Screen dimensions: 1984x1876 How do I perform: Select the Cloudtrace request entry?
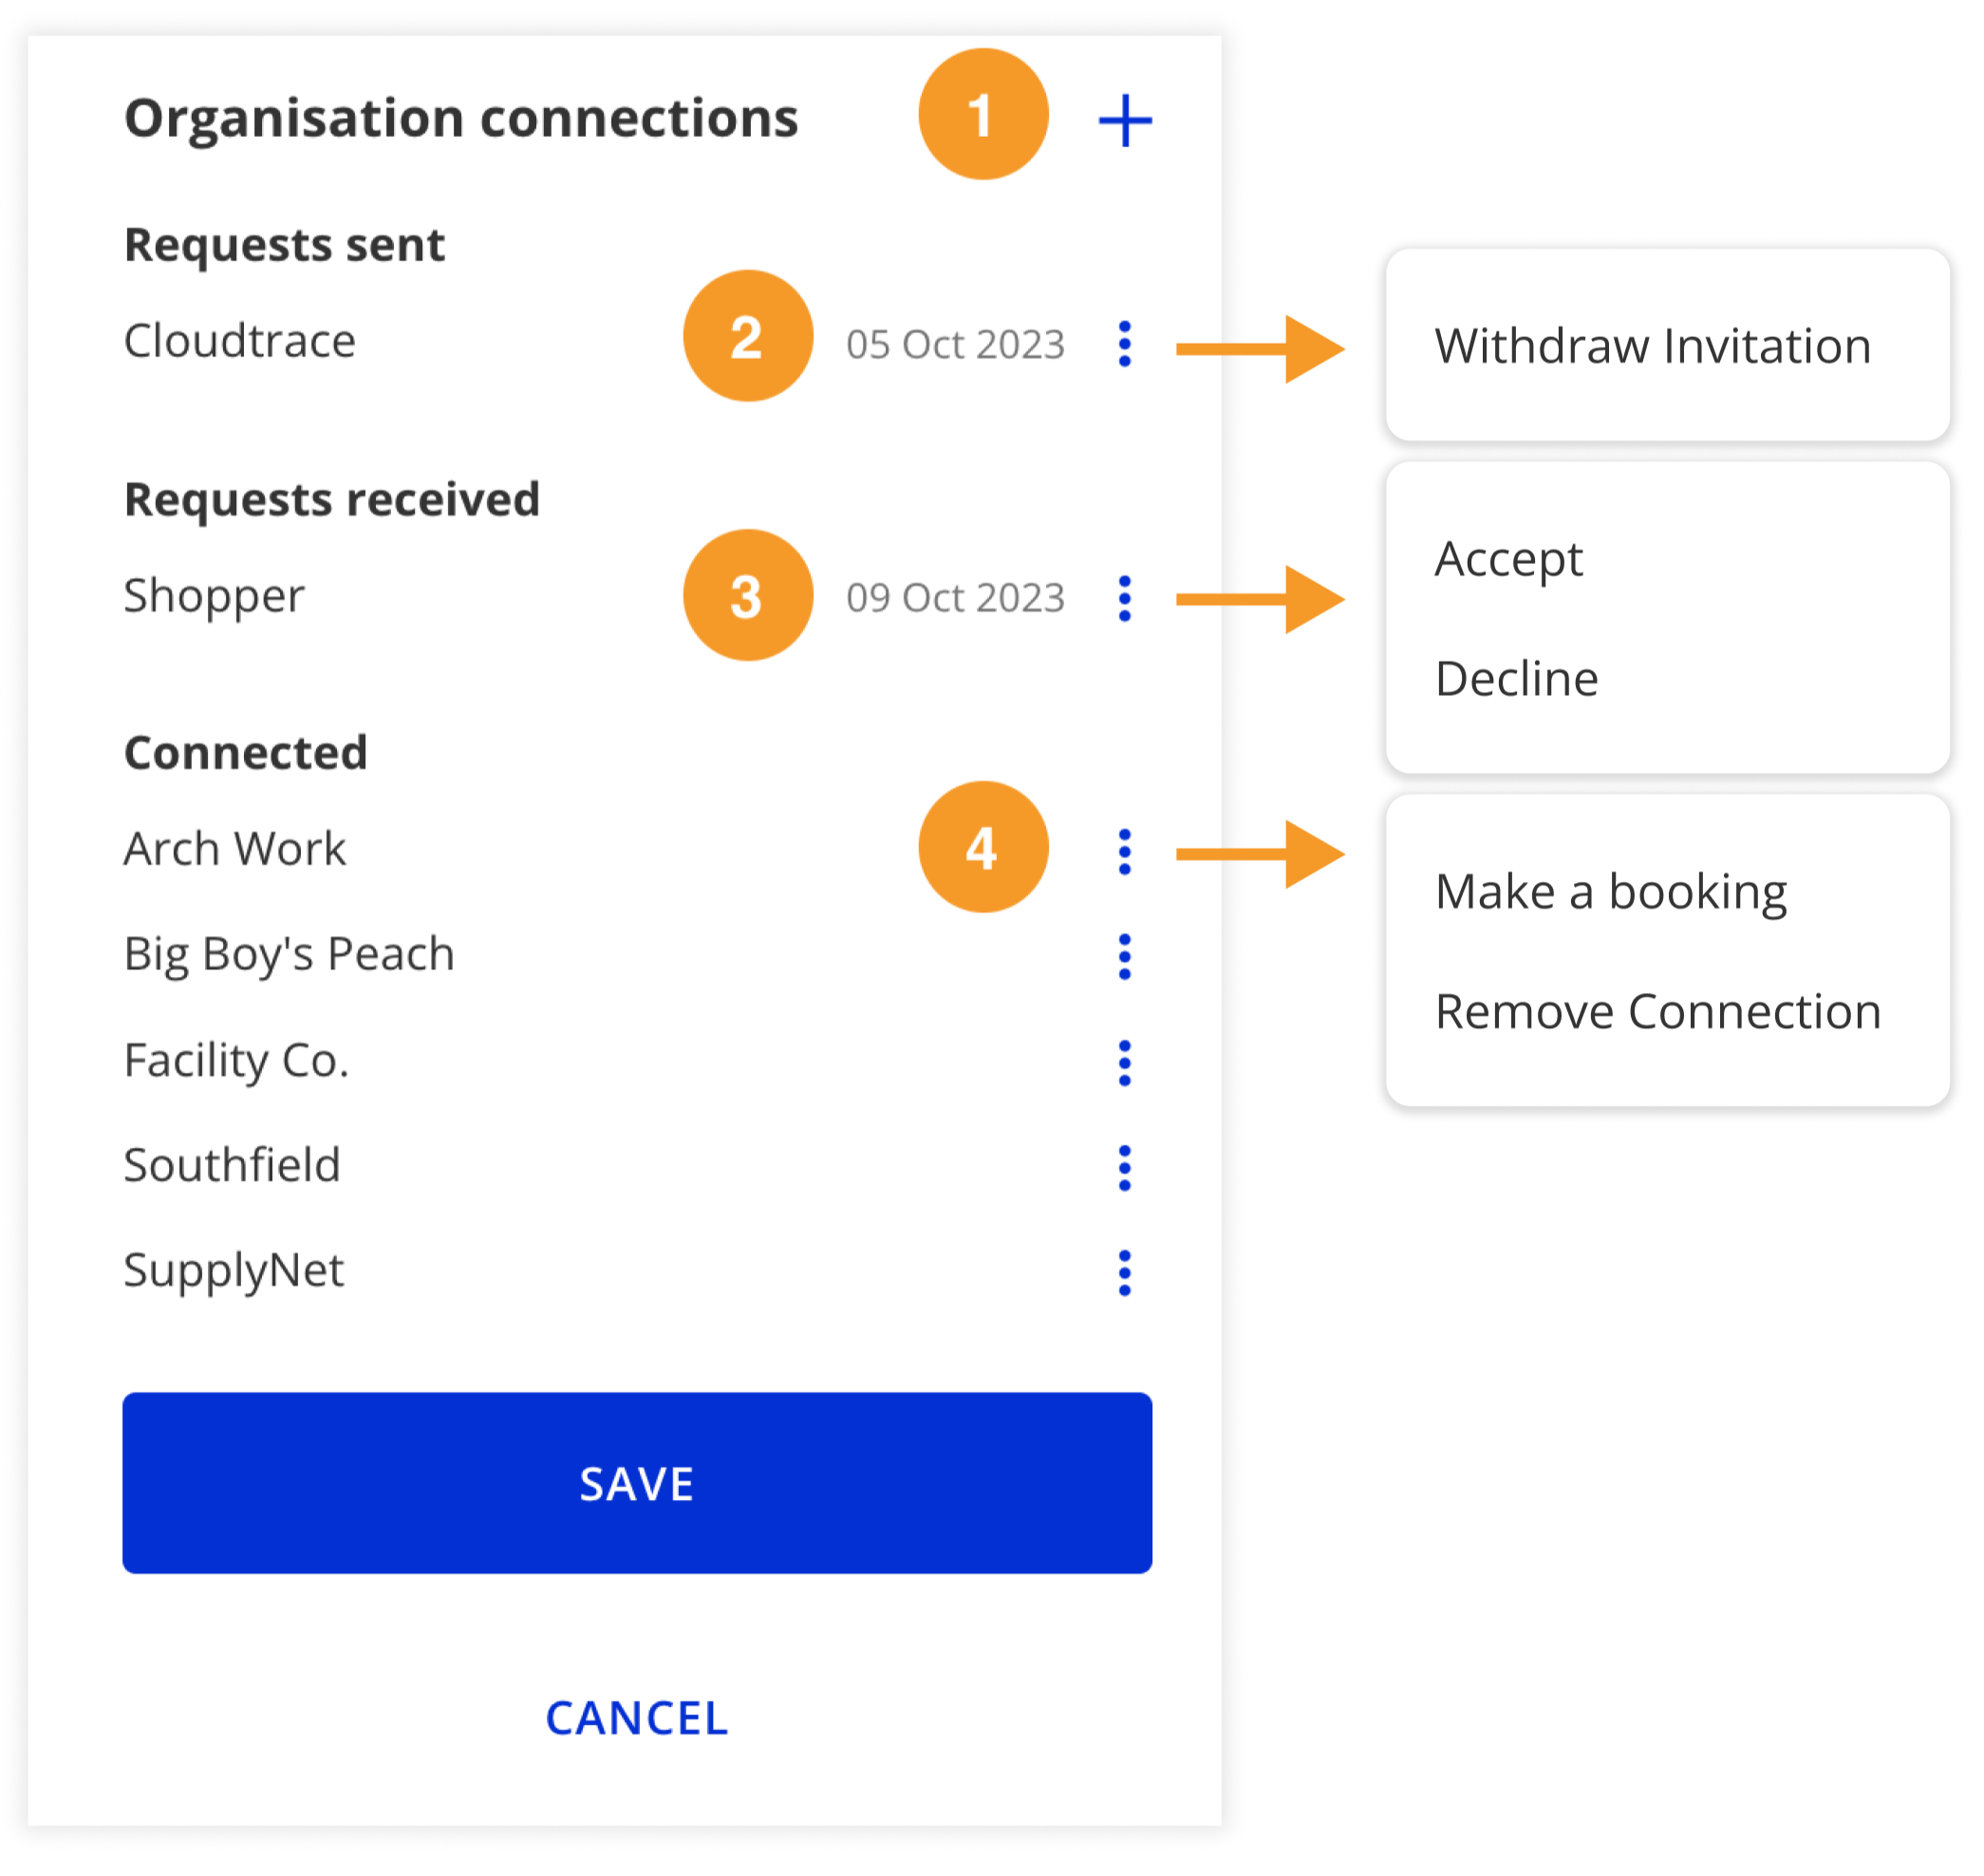click(x=240, y=341)
